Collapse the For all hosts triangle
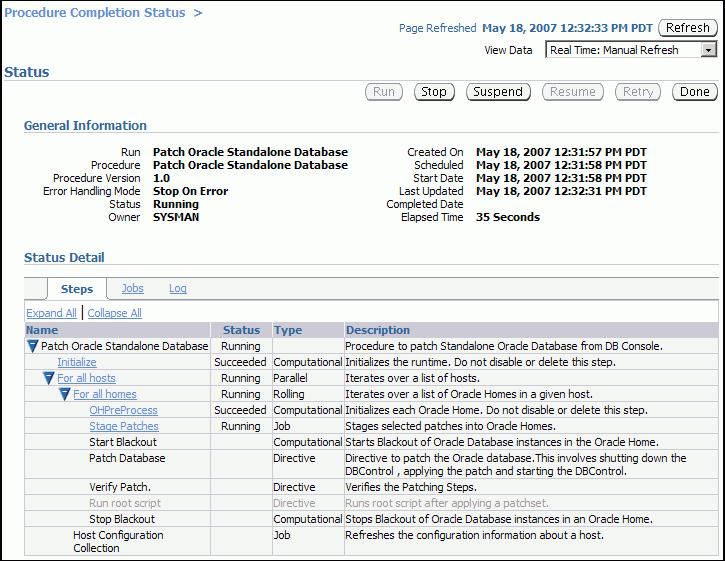The height and width of the screenshot is (561, 725). coord(48,379)
